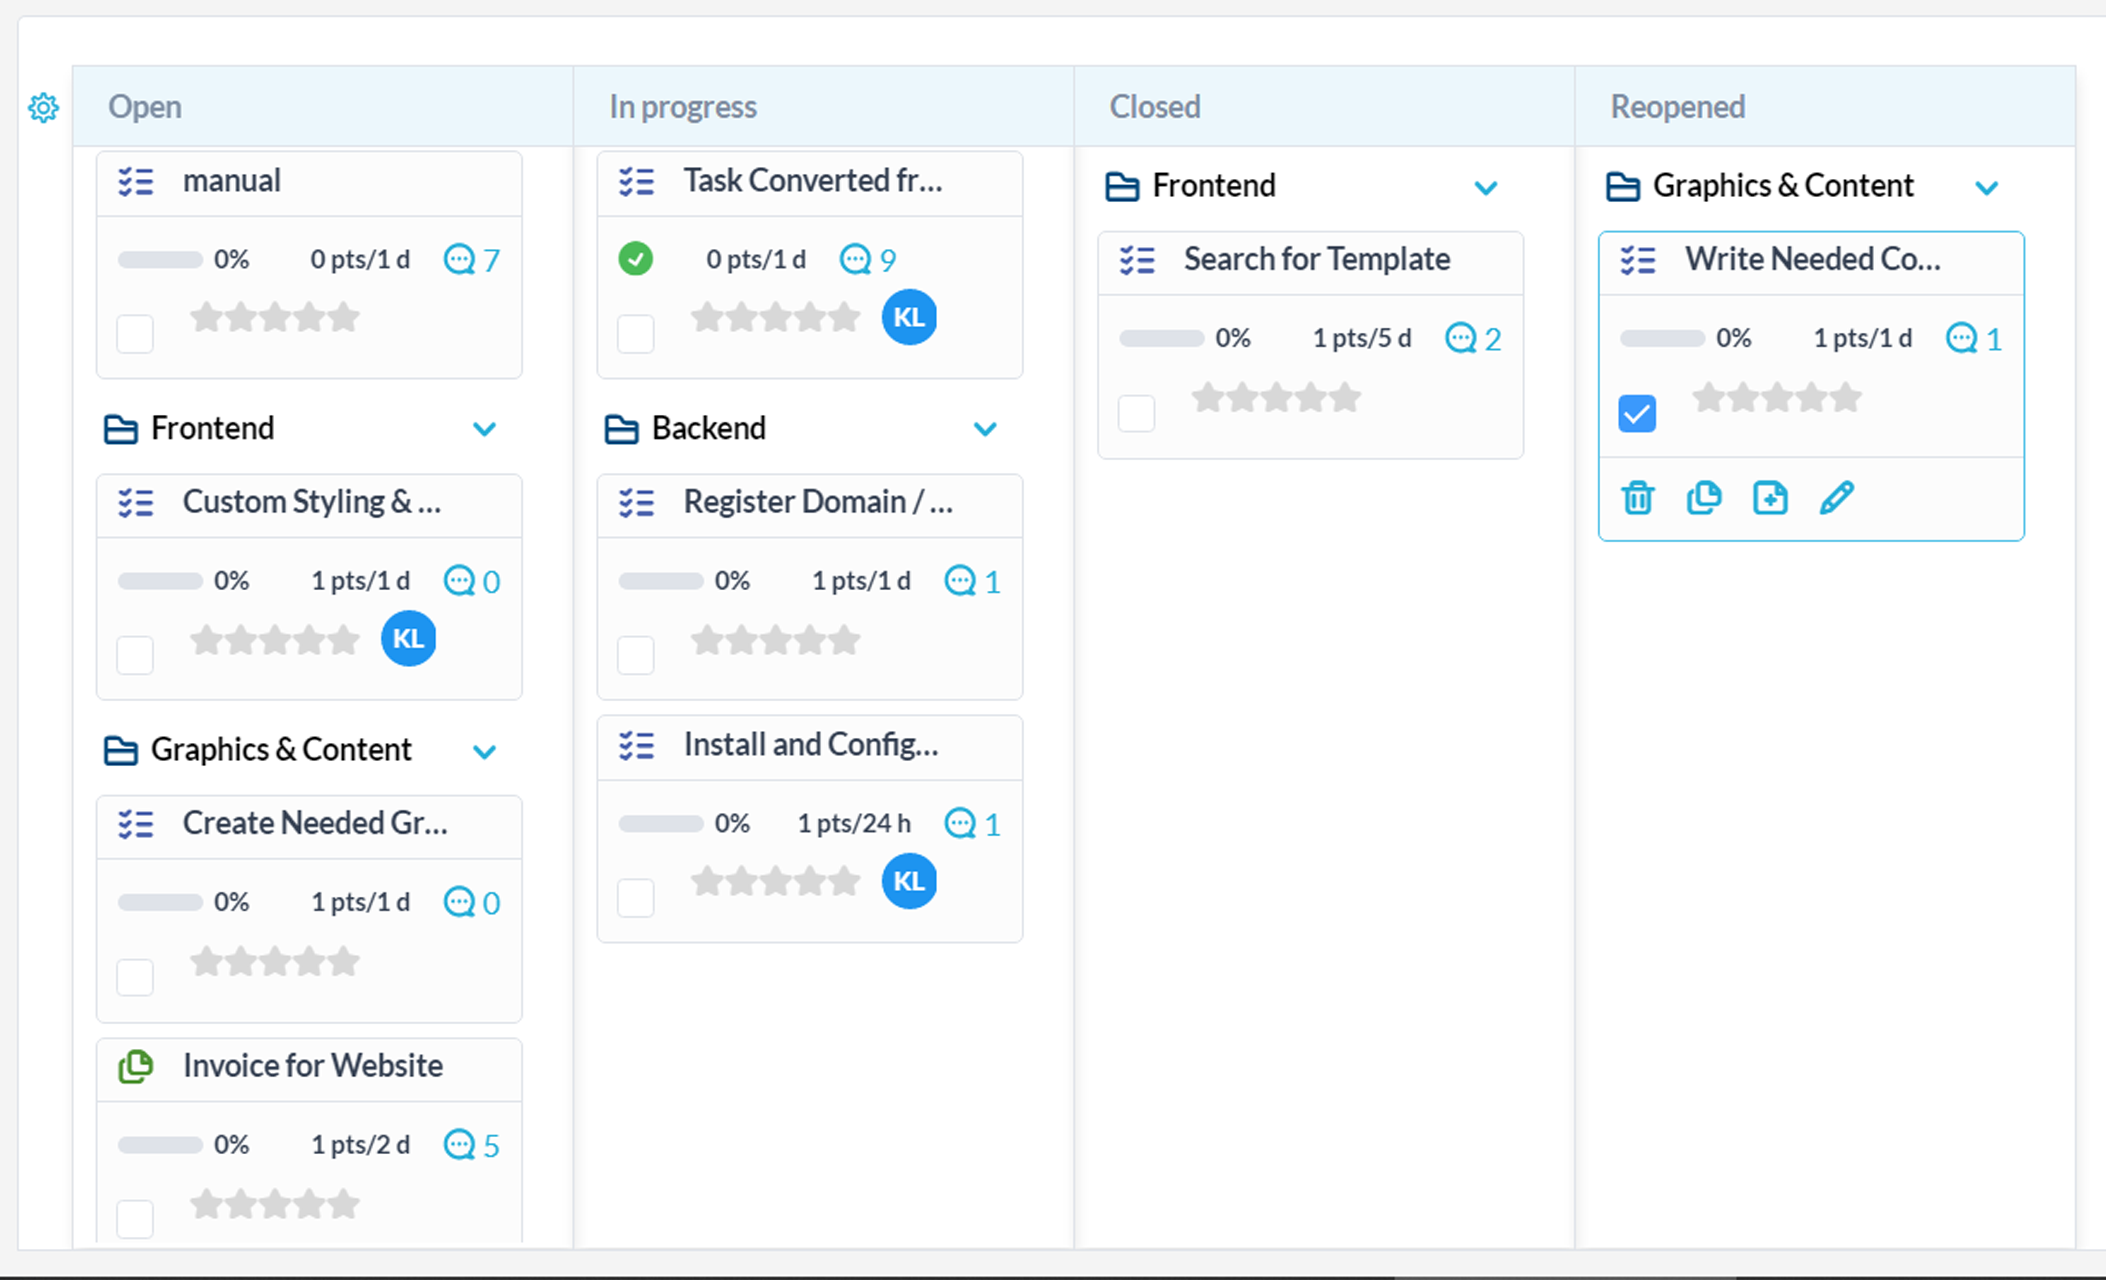This screenshot has height=1280, width=2106.
Task: Click the progress bar on the manual card
Action: (160, 260)
